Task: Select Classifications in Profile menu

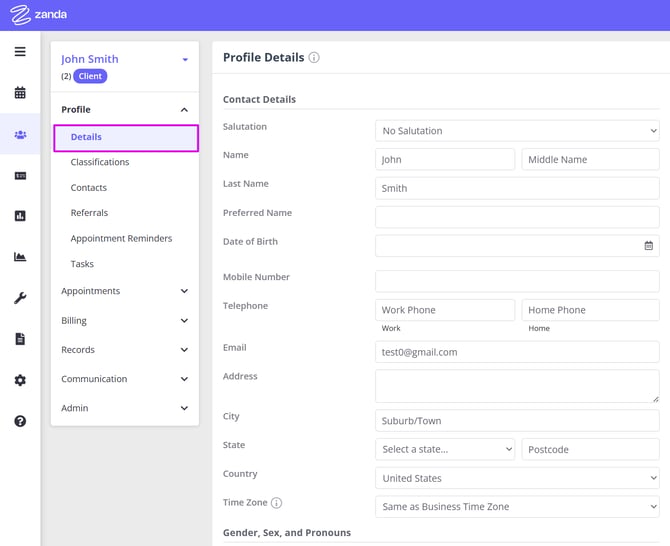Action: (x=100, y=162)
